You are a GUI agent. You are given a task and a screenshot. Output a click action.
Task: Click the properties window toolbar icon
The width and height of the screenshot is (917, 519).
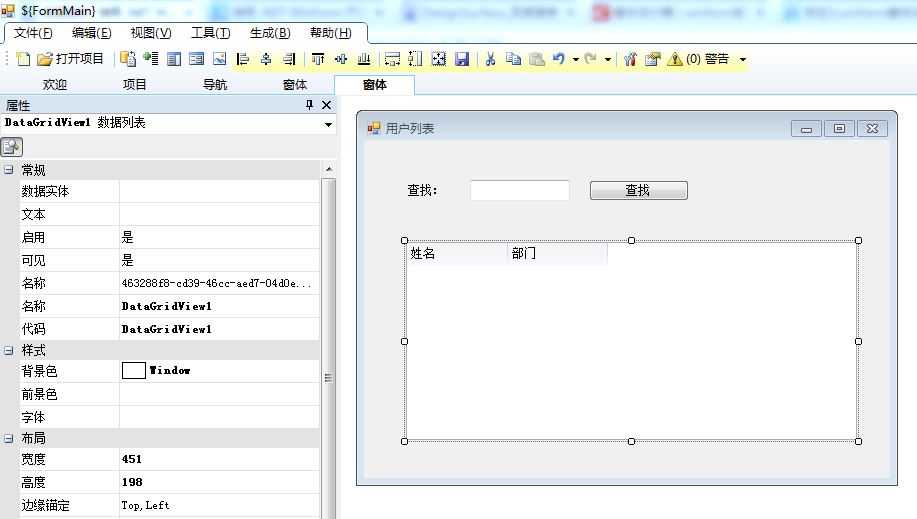point(653,59)
